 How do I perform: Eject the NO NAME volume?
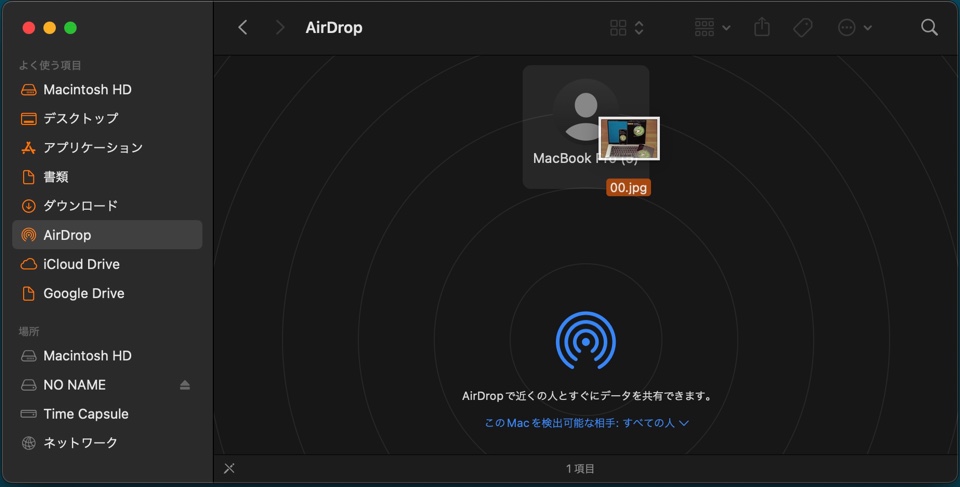click(x=185, y=385)
